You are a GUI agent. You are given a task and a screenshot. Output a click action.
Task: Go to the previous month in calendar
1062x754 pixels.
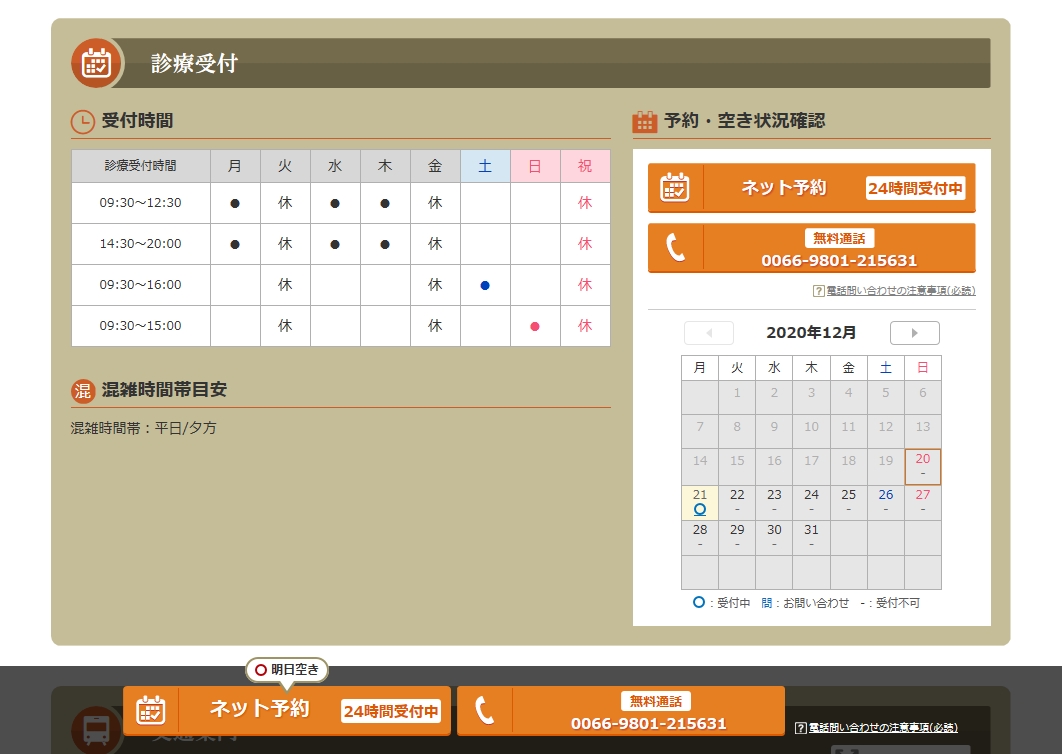(x=709, y=333)
